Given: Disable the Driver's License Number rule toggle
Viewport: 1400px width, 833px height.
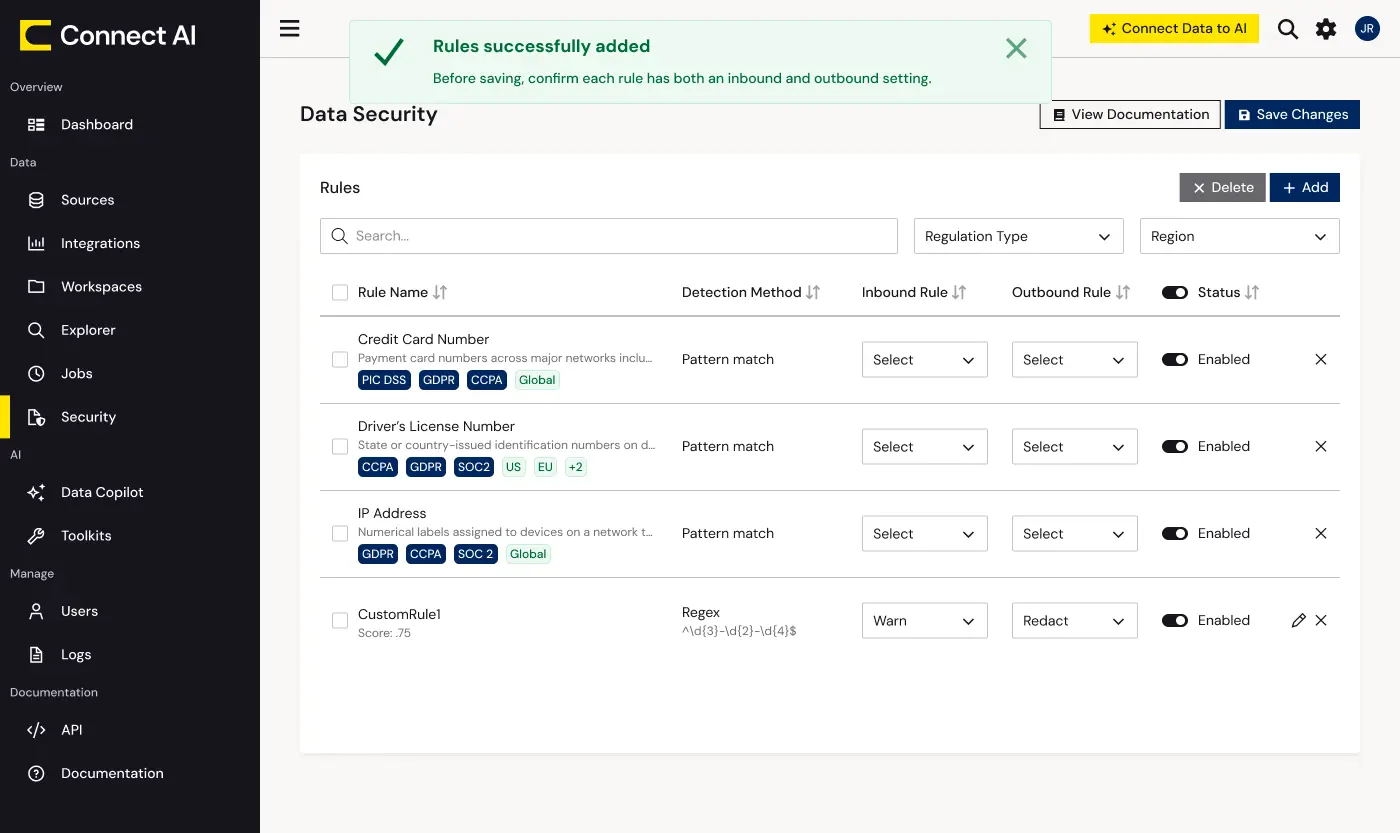Looking at the screenshot, I should click(x=1175, y=446).
